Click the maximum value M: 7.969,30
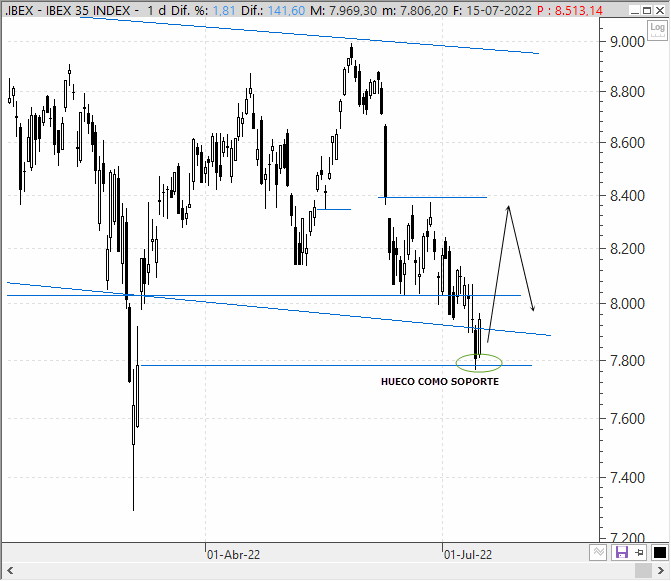Image resolution: width=671 pixels, height=581 pixels. coord(344,10)
